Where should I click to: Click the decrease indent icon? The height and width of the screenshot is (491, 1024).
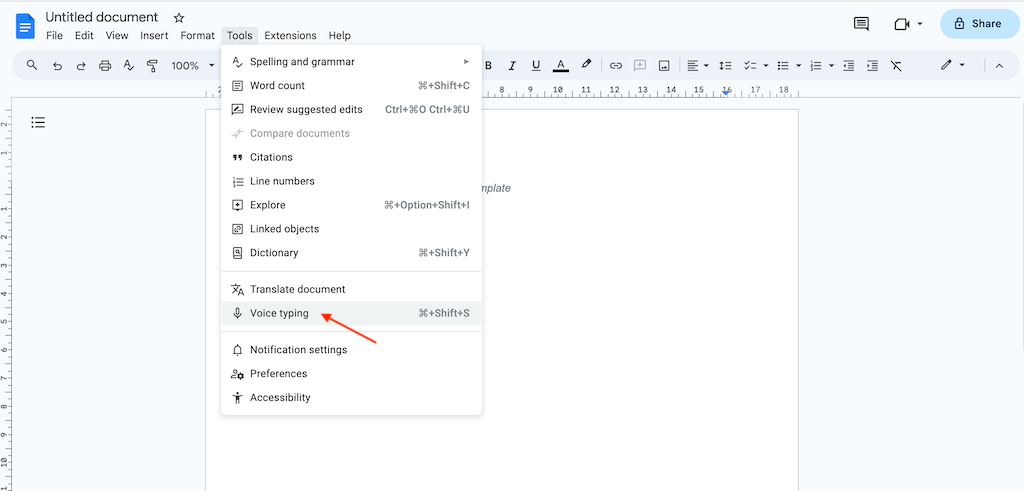click(x=848, y=65)
